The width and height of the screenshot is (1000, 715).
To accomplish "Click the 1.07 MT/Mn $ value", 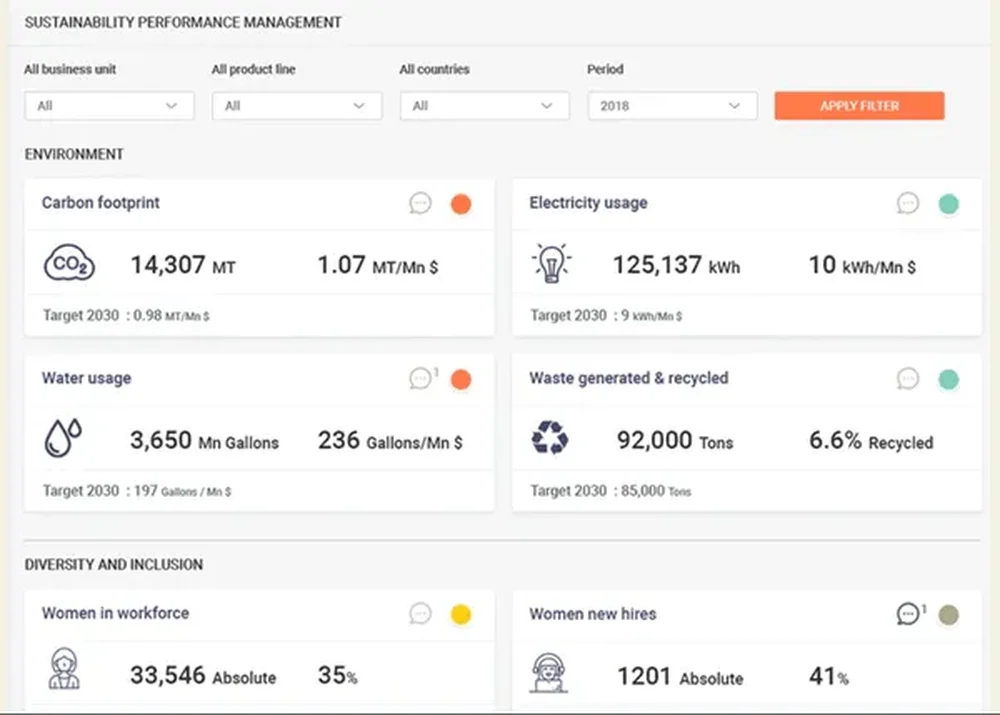I will point(378,265).
